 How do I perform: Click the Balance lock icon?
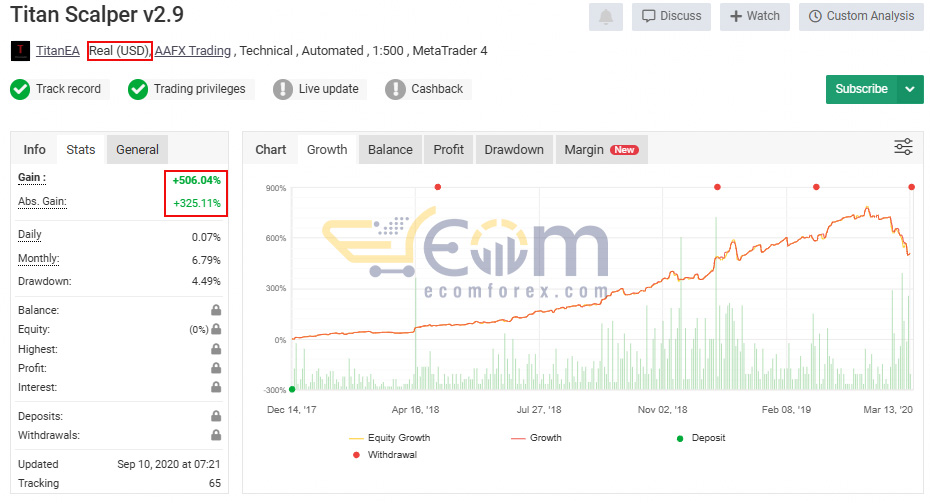tap(216, 310)
